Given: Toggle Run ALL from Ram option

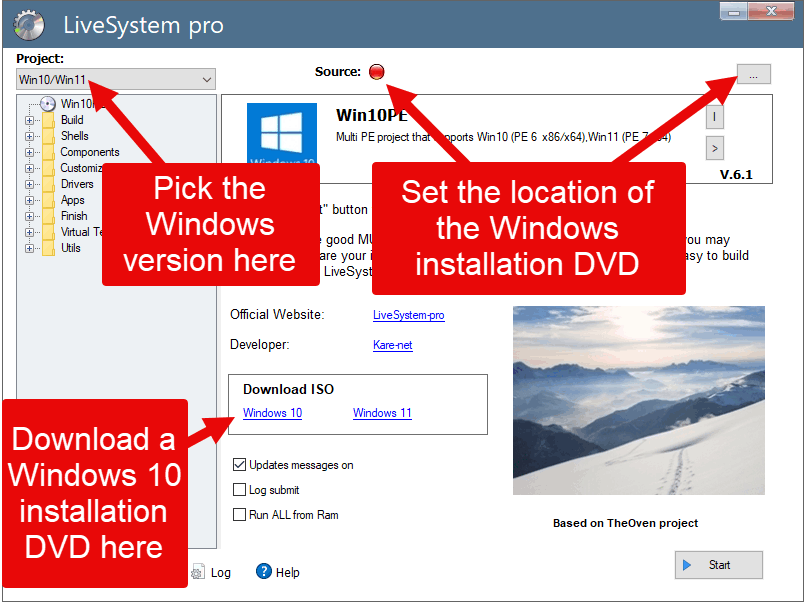Looking at the screenshot, I should (x=237, y=515).
